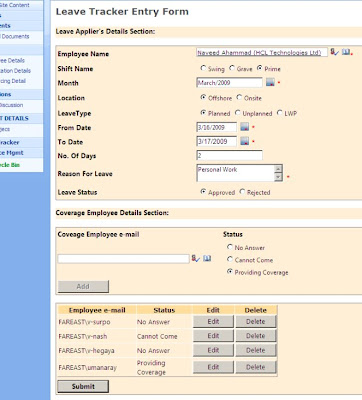The width and height of the screenshot is (362, 400).
Task: Delete the FAREAST\umanaray row
Action: click(x=256, y=367)
